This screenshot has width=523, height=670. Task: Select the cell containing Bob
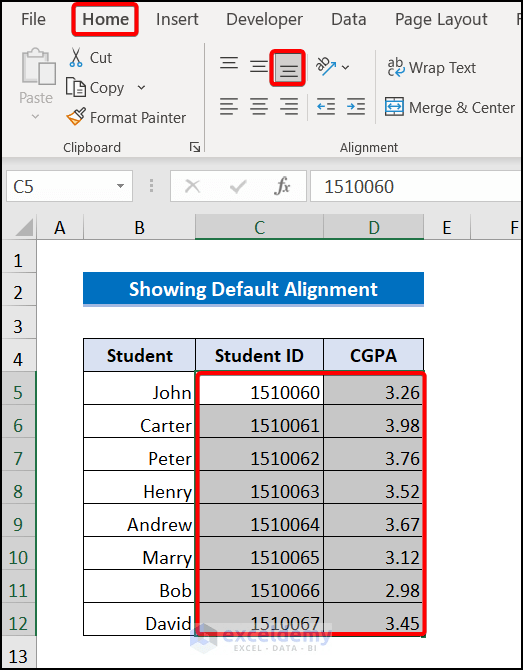click(139, 586)
